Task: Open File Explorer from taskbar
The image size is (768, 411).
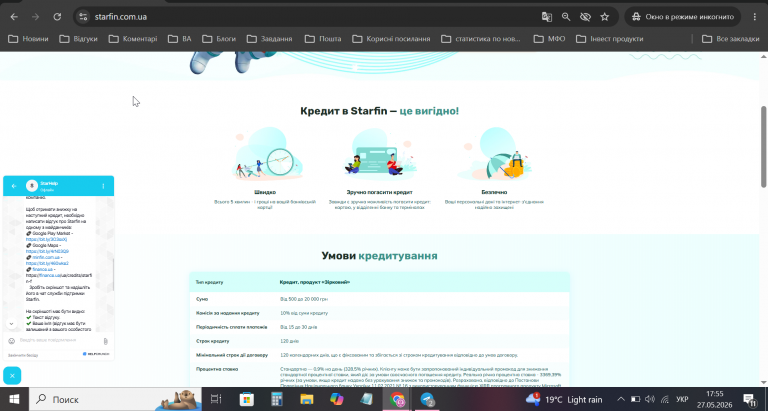Action: pyautogui.click(x=307, y=399)
